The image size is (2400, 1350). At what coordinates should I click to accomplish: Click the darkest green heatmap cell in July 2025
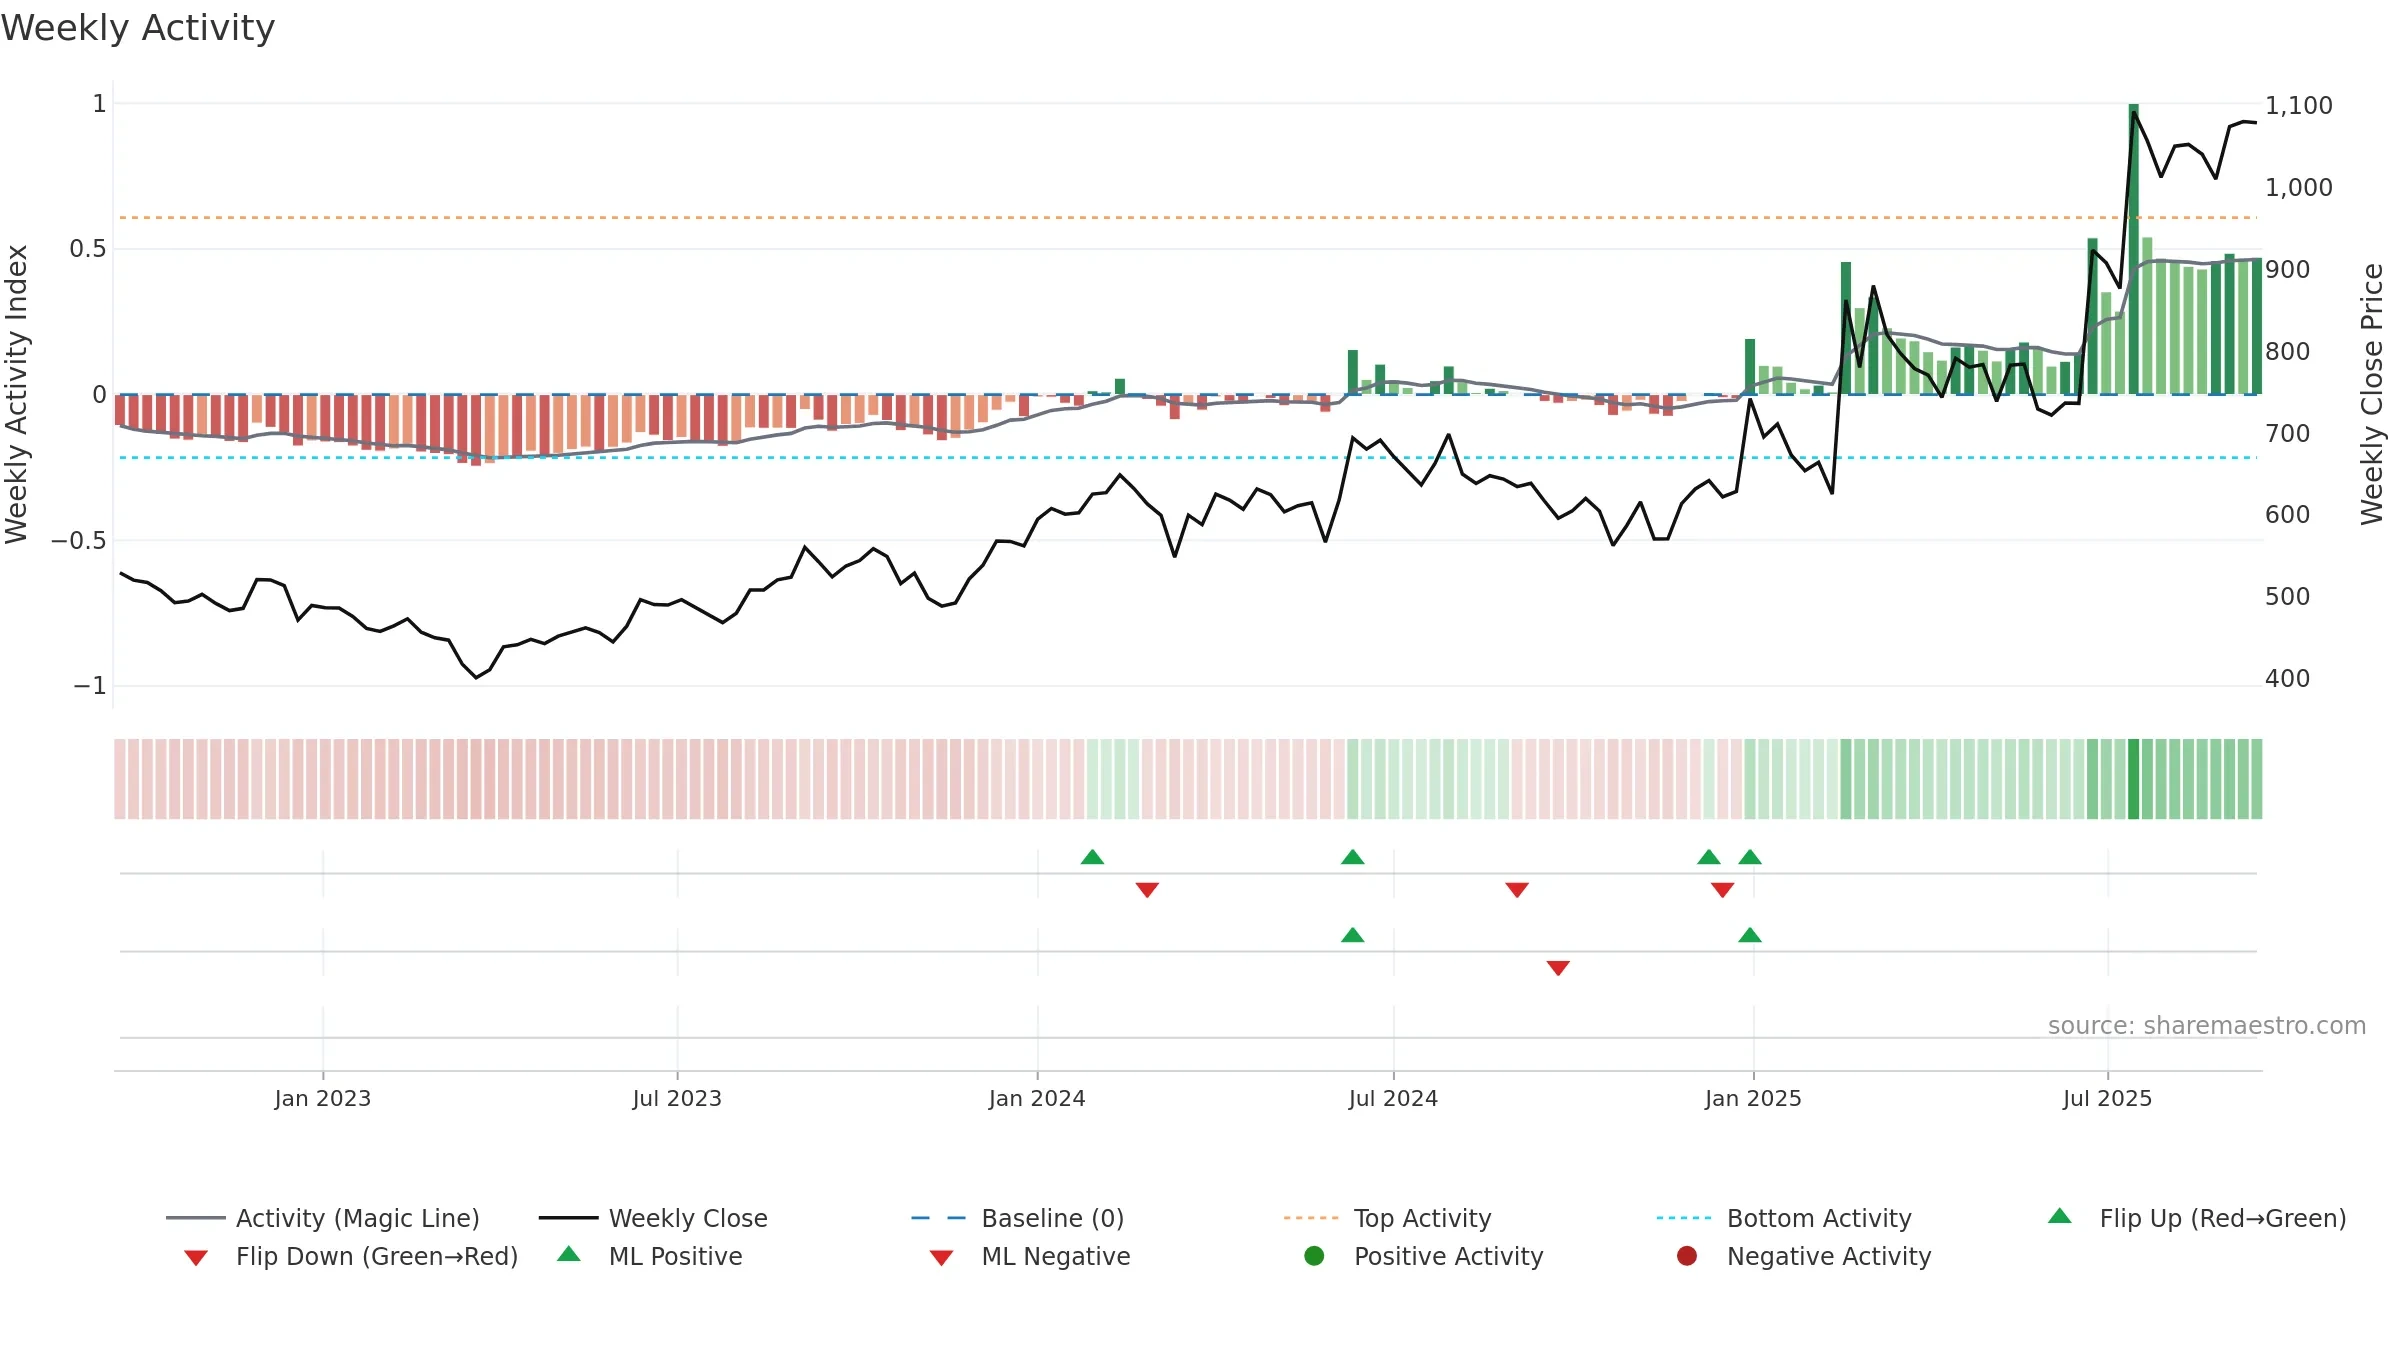click(2133, 779)
